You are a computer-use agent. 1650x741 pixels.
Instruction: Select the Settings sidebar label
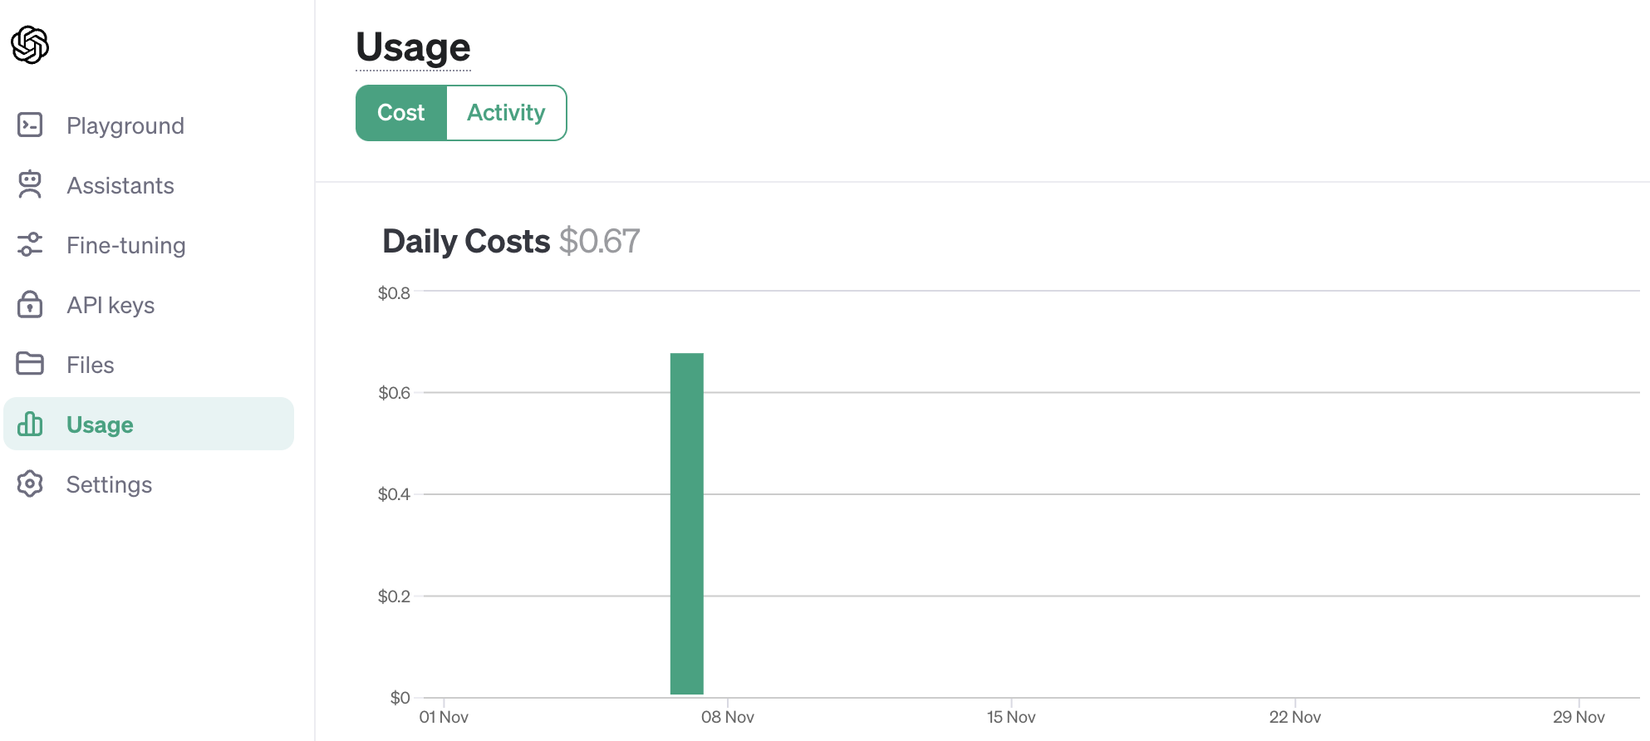click(x=109, y=485)
